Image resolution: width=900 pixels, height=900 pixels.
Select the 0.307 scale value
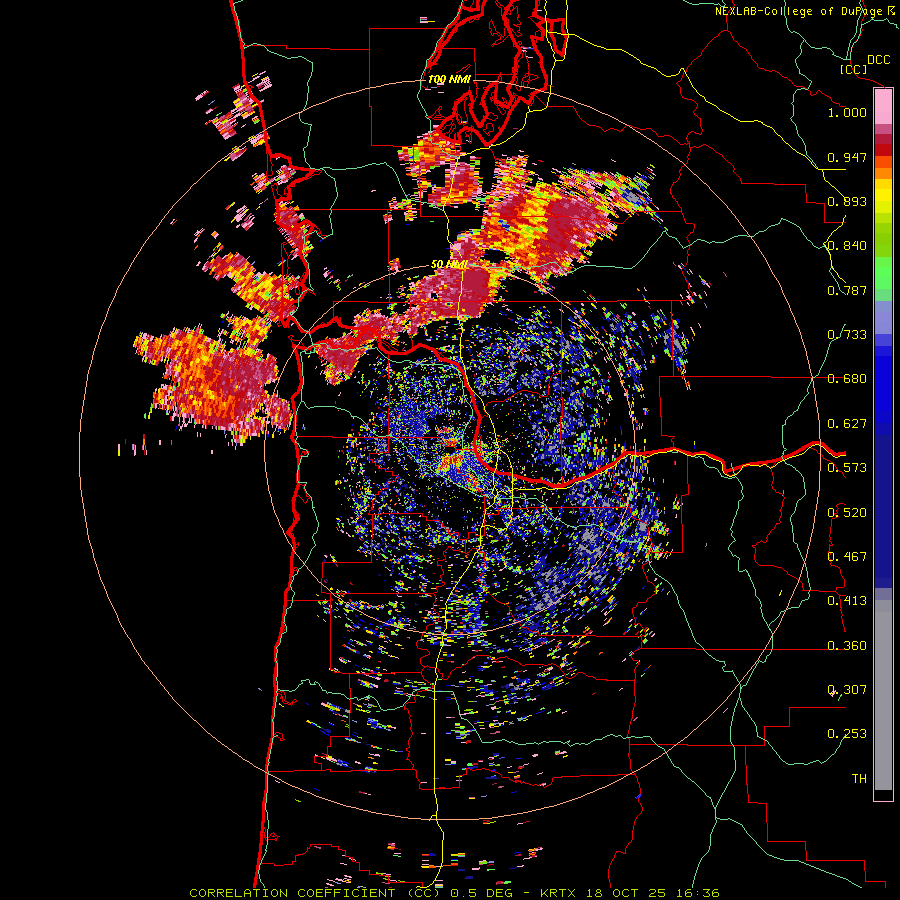[x=847, y=690]
